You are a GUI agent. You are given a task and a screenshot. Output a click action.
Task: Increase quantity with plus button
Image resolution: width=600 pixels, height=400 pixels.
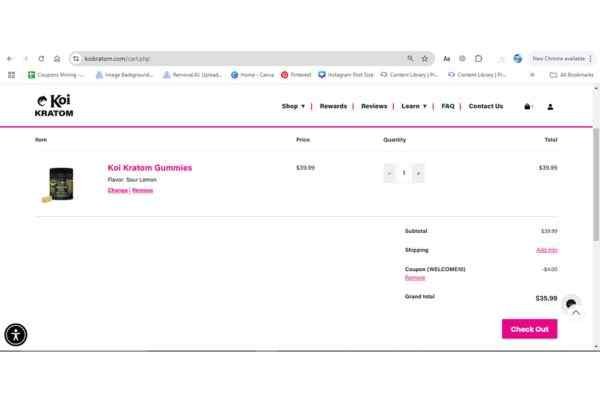coord(419,173)
